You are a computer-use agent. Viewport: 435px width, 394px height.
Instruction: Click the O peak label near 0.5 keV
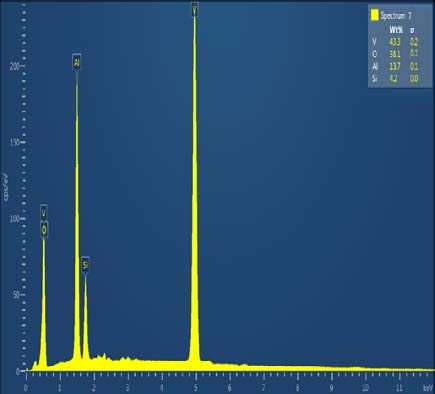pyautogui.click(x=44, y=230)
